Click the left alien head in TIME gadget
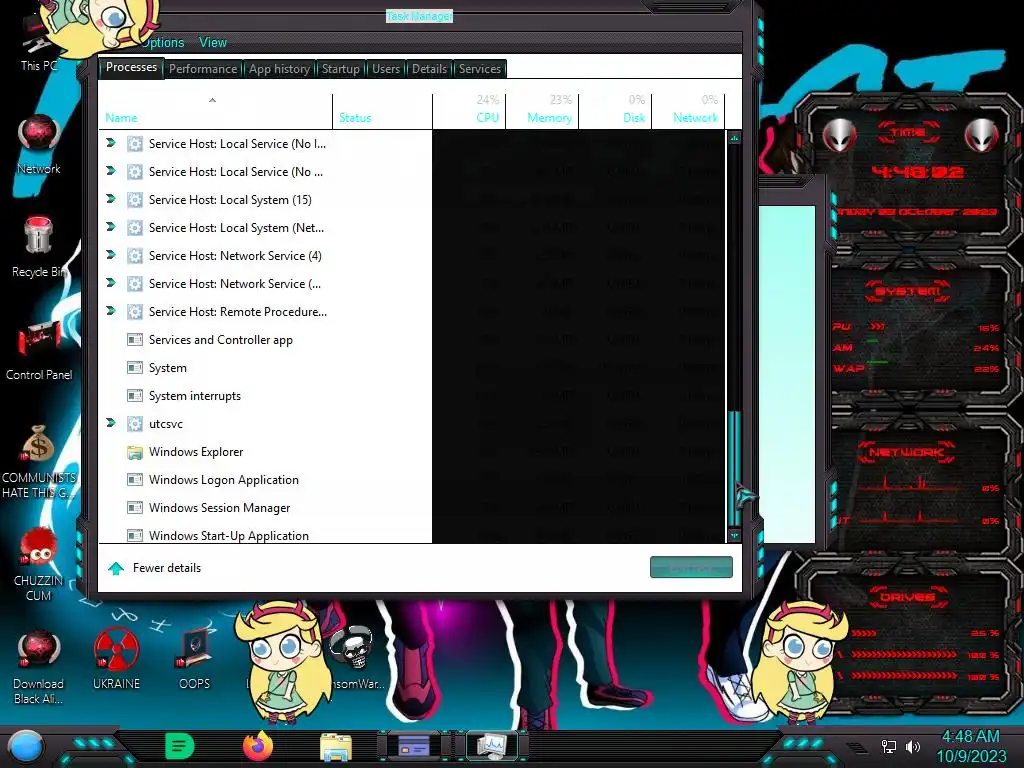1024x768 pixels. click(839, 135)
